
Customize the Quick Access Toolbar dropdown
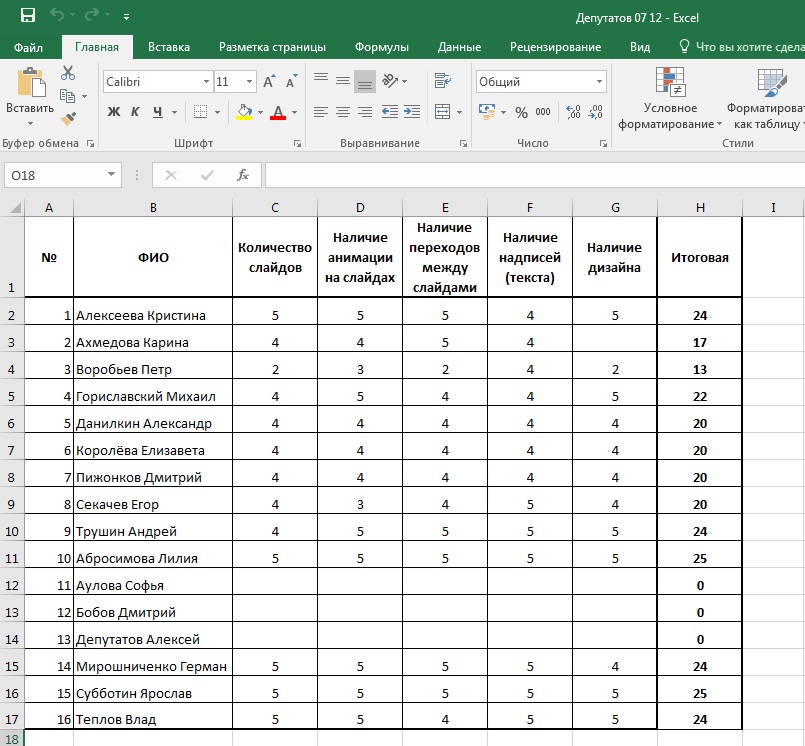pyautogui.click(x=126, y=17)
